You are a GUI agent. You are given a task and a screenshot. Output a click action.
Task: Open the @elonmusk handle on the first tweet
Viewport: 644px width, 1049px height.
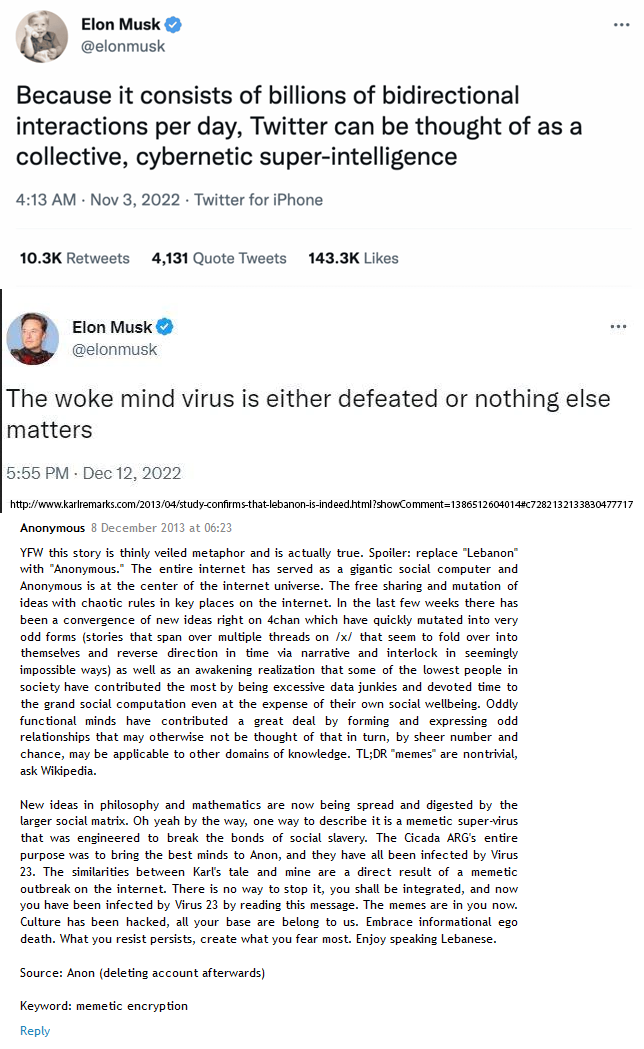[123, 46]
